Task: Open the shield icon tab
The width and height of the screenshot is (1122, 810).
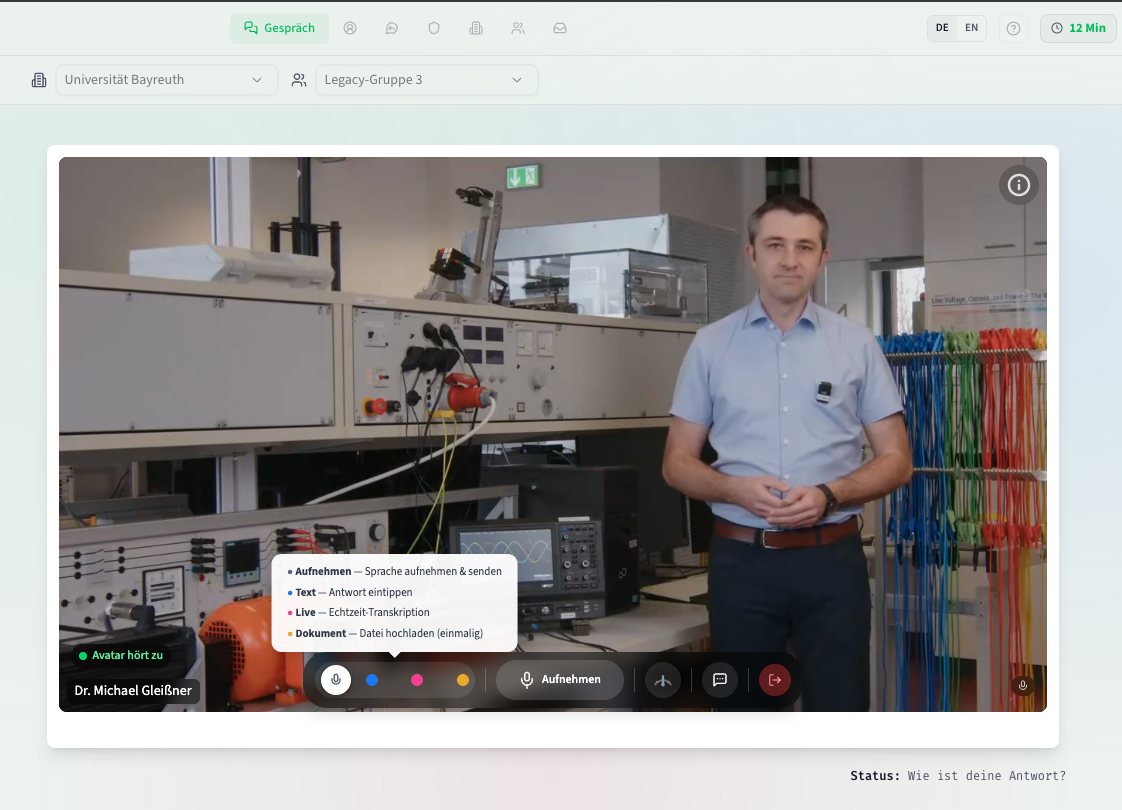Action: tap(434, 28)
